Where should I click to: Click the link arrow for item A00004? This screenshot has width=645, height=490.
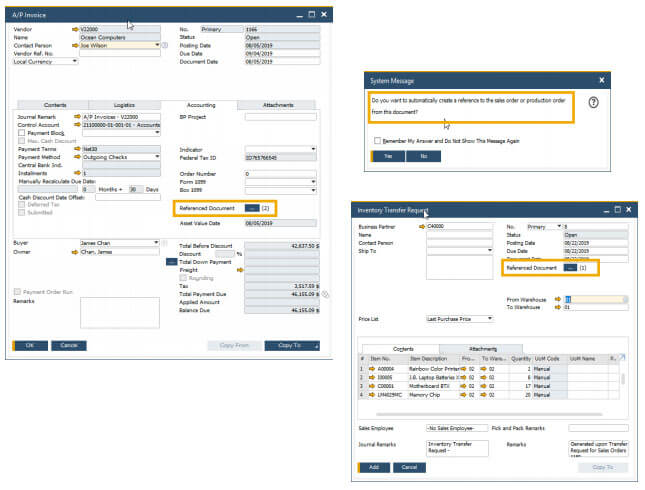pos(371,367)
